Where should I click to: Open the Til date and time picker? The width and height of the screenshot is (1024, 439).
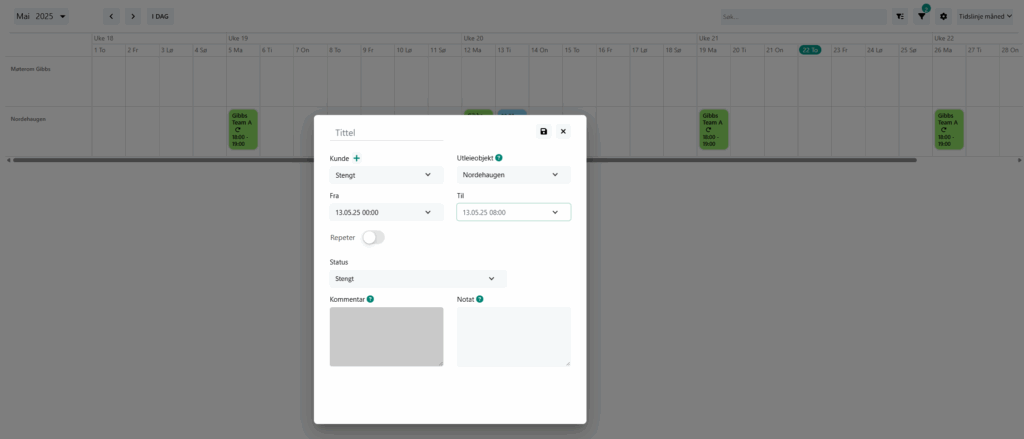click(x=513, y=212)
